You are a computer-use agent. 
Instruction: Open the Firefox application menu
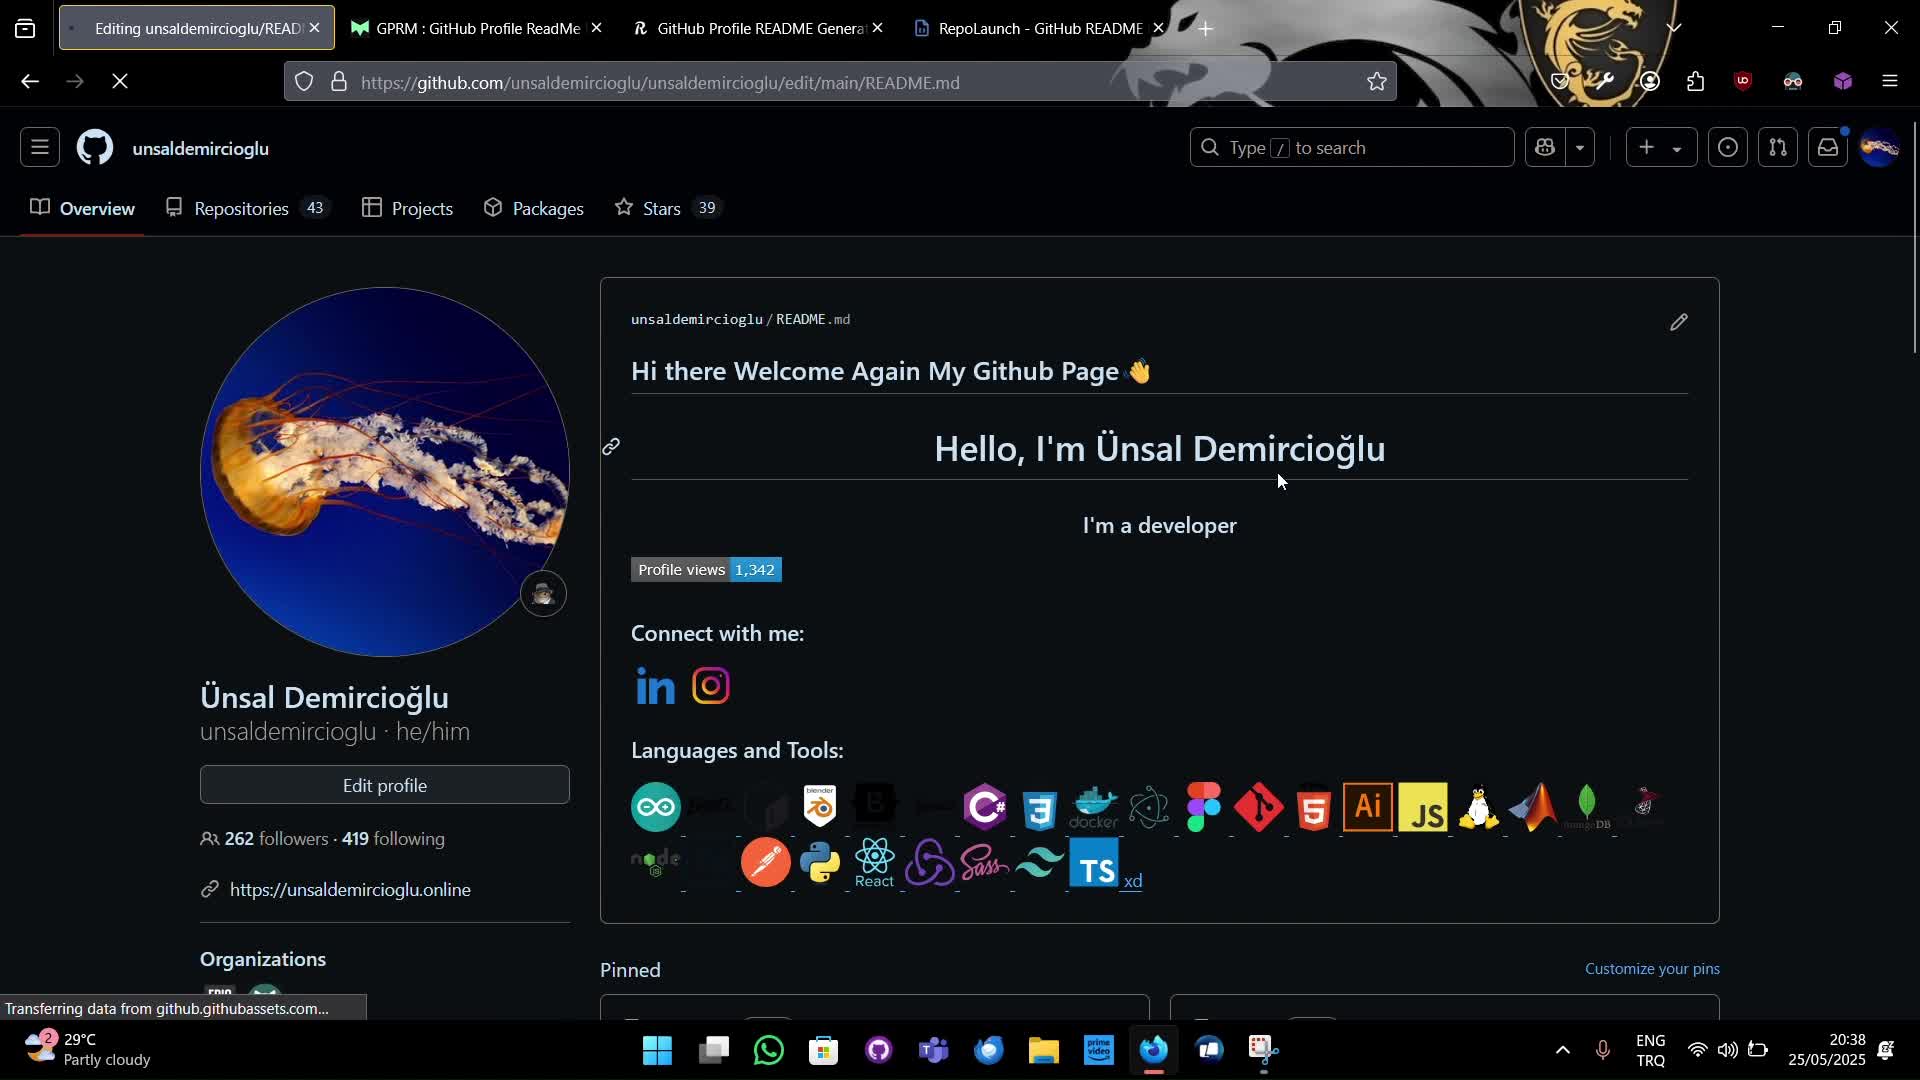[x=1890, y=82]
